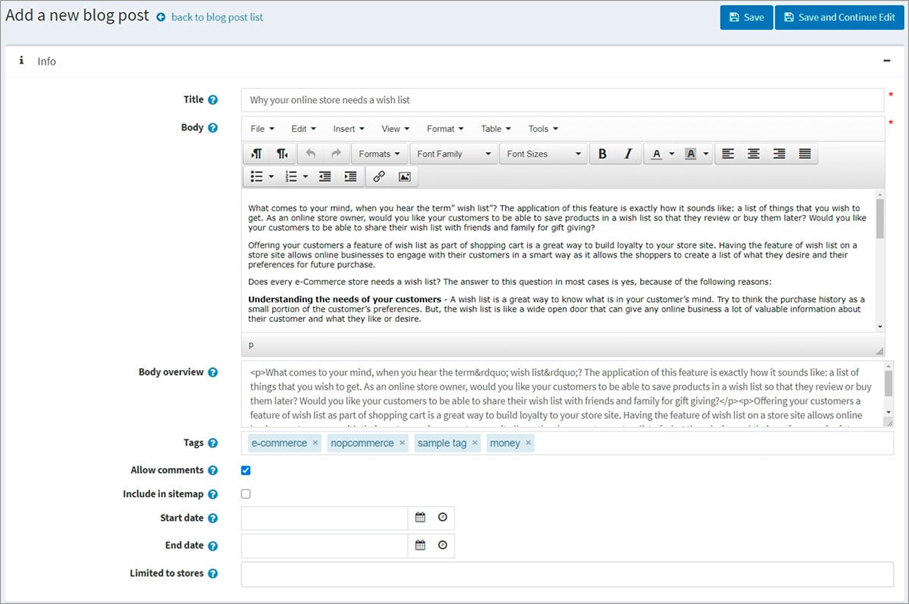Open background color dropdown arrow
Viewport: 909px width, 604px height.
click(x=706, y=154)
